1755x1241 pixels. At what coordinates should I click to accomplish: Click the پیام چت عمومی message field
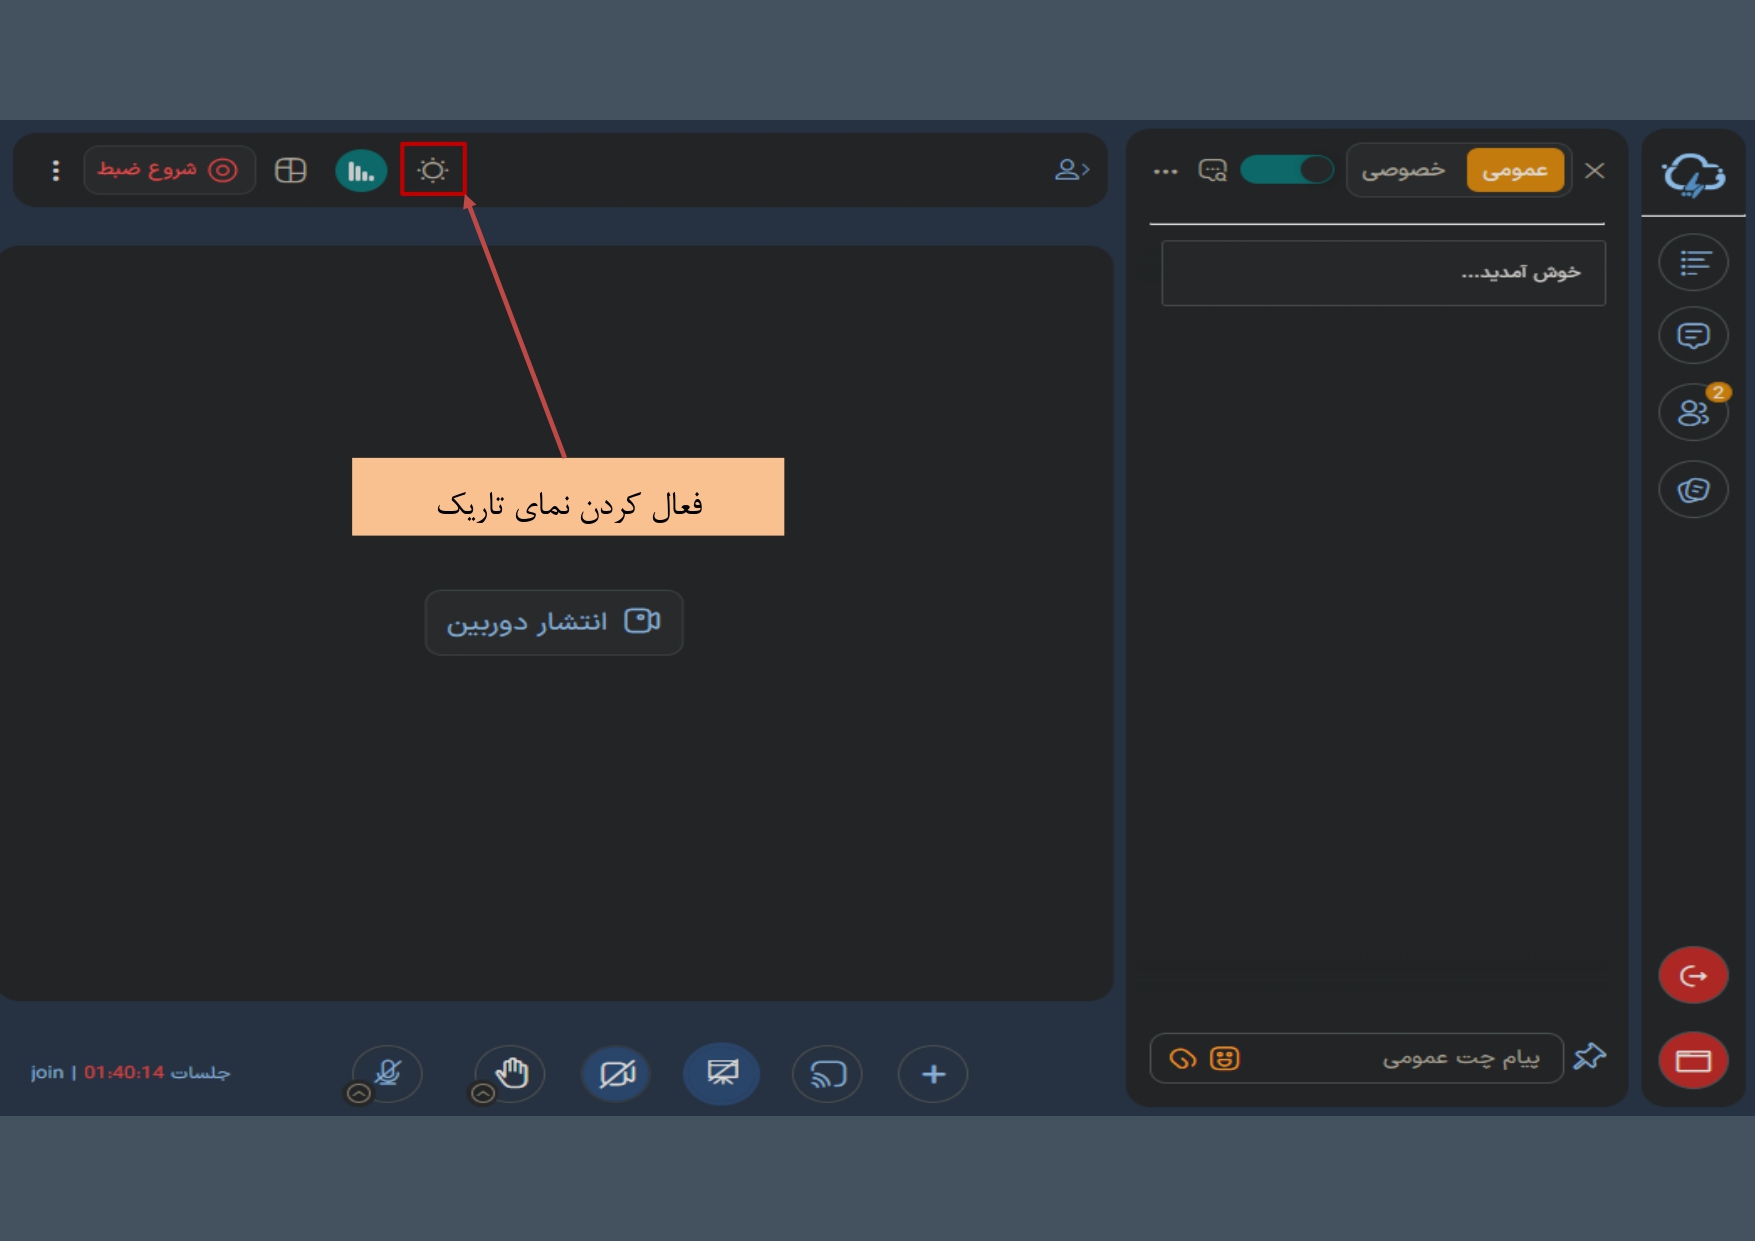pyautogui.click(x=1400, y=1058)
